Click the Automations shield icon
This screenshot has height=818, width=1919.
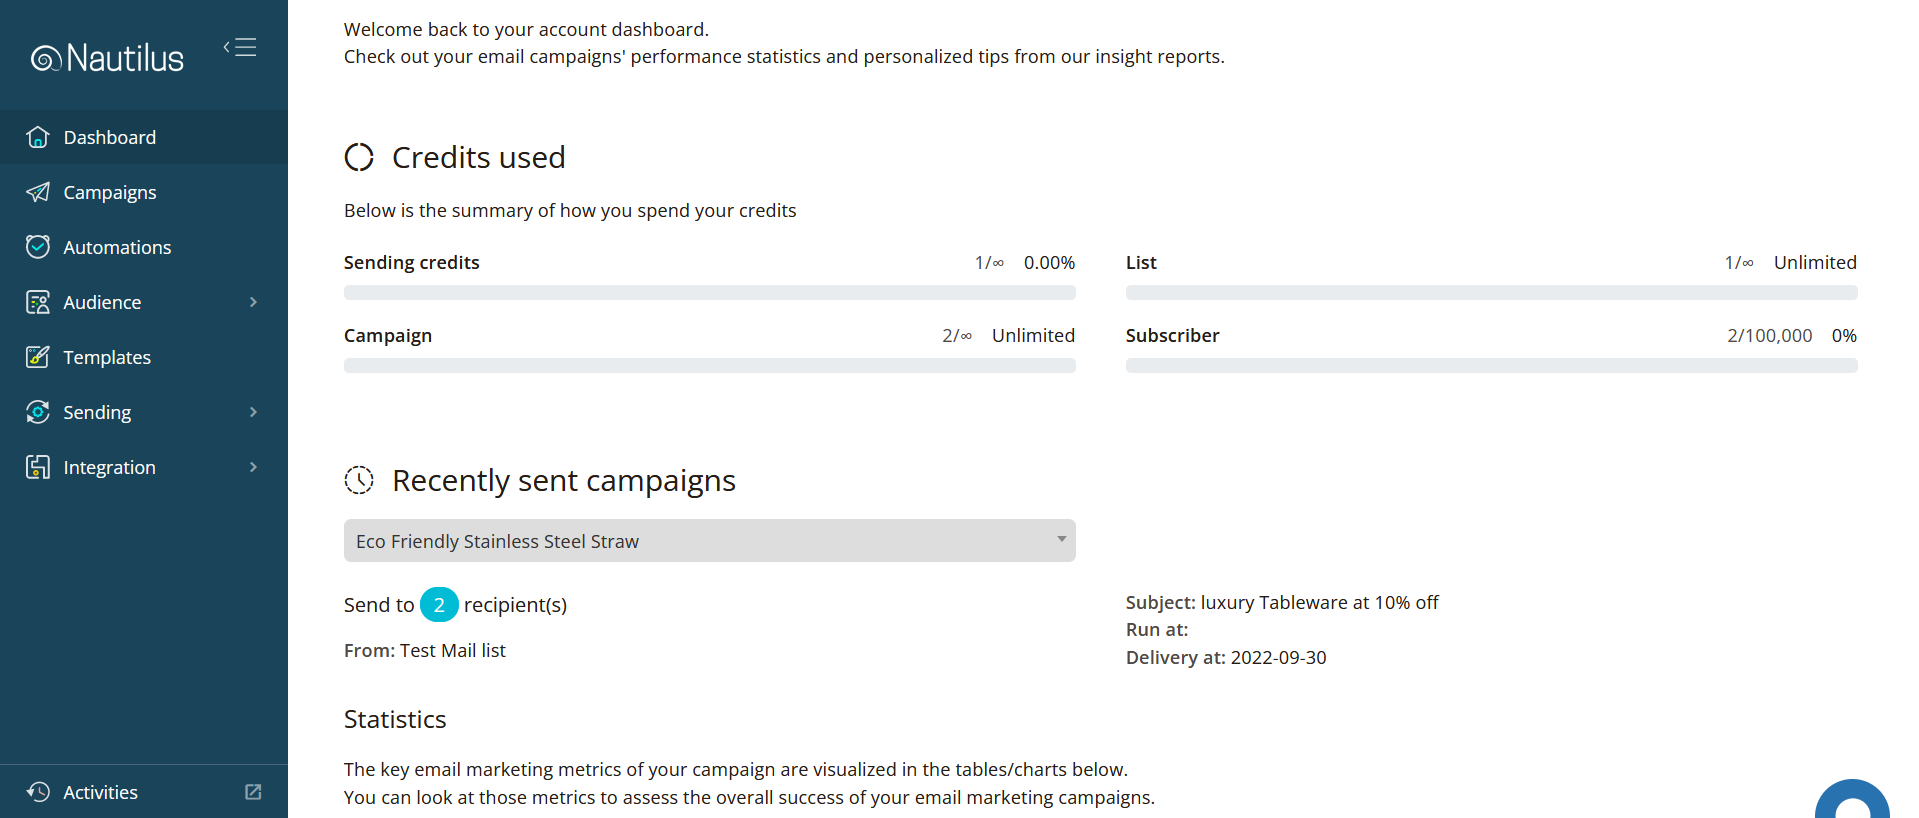38,247
